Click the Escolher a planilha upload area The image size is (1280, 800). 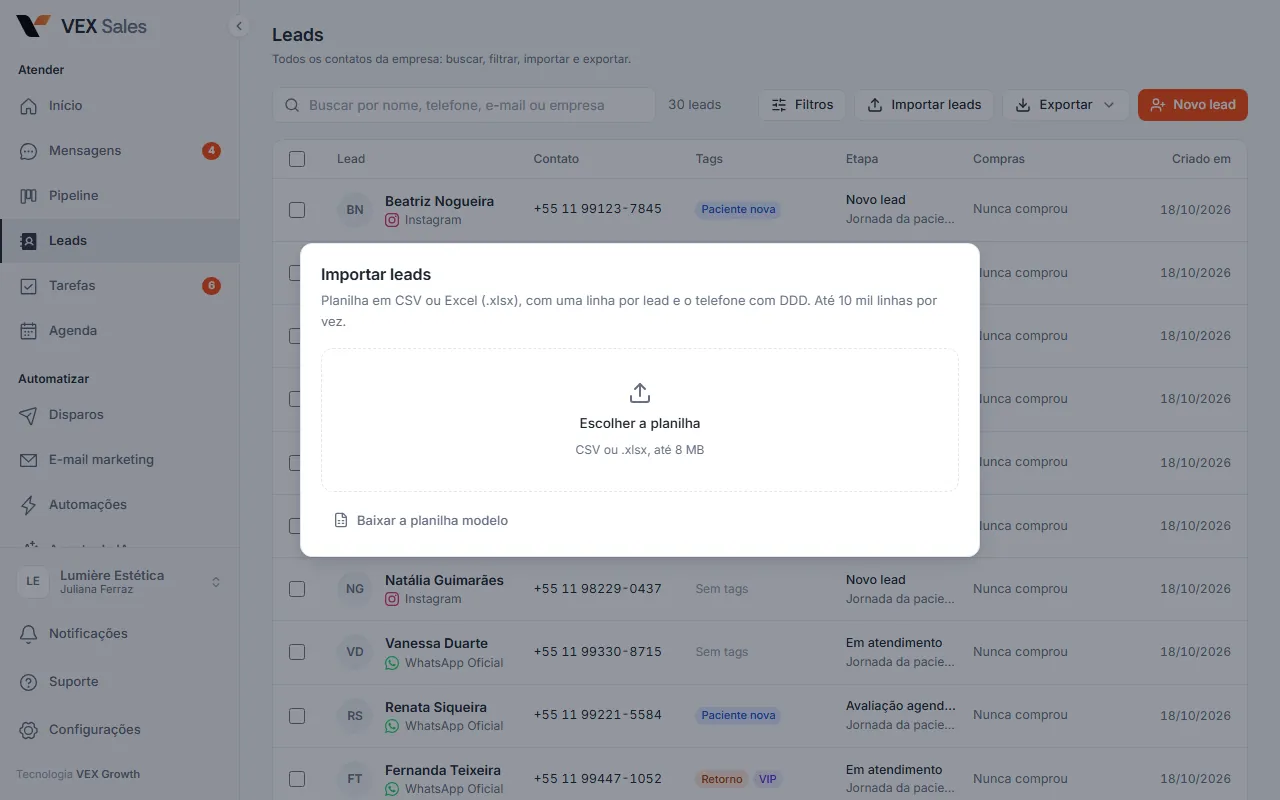tap(640, 420)
